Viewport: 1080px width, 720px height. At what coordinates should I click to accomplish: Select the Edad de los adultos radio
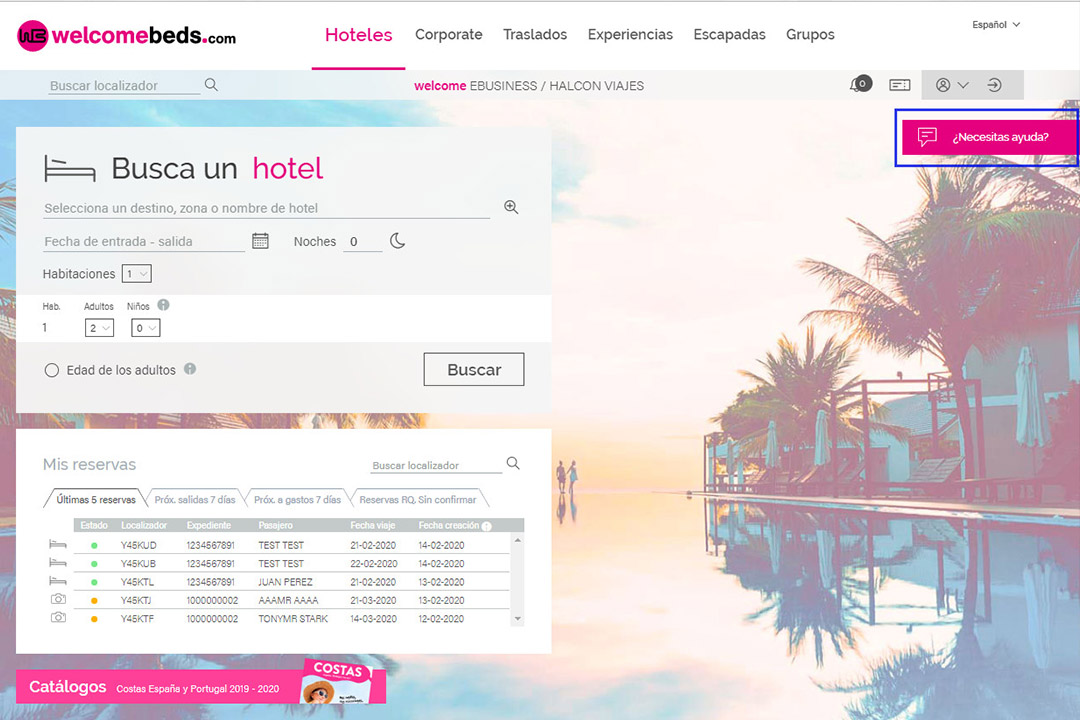(x=52, y=370)
